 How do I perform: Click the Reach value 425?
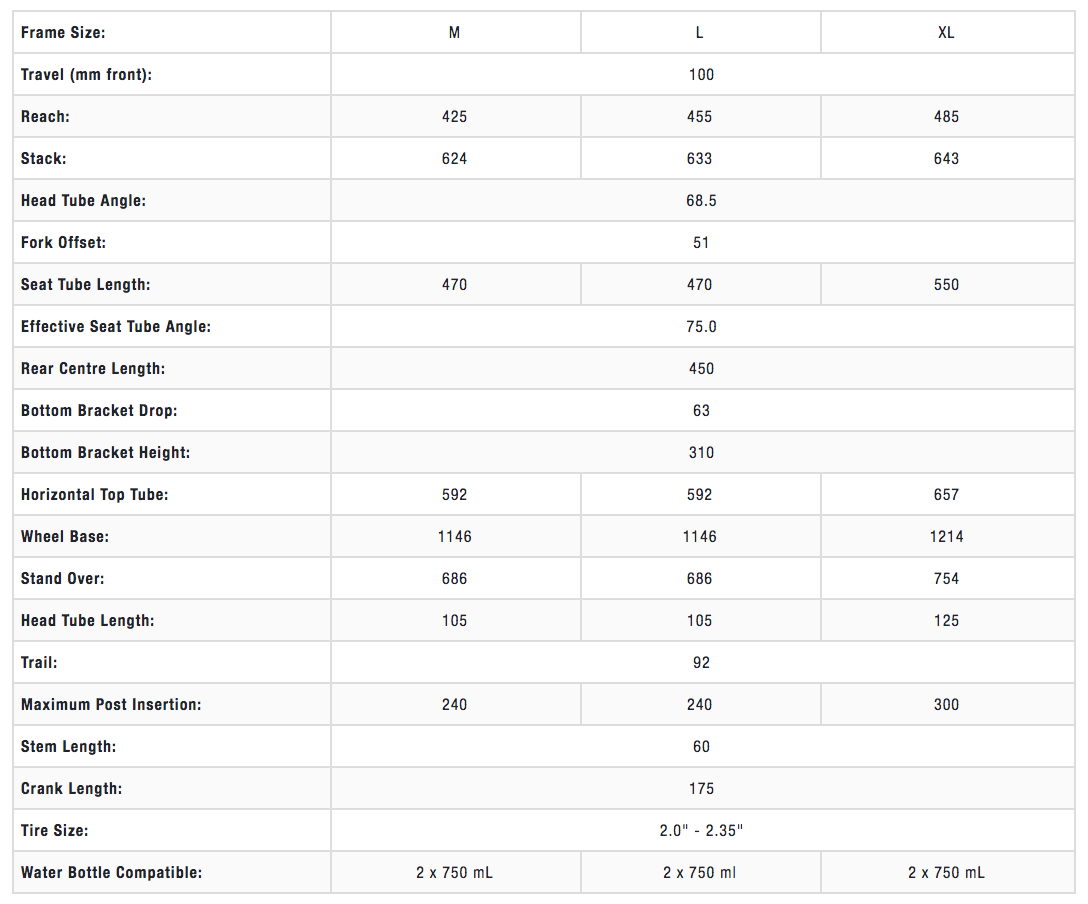[454, 117]
